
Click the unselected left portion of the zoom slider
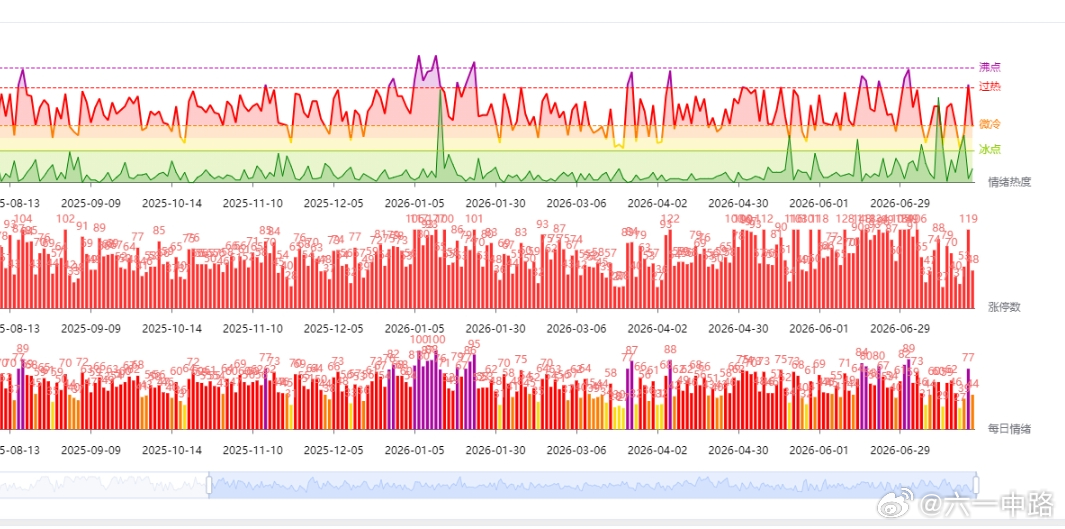tap(104, 485)
